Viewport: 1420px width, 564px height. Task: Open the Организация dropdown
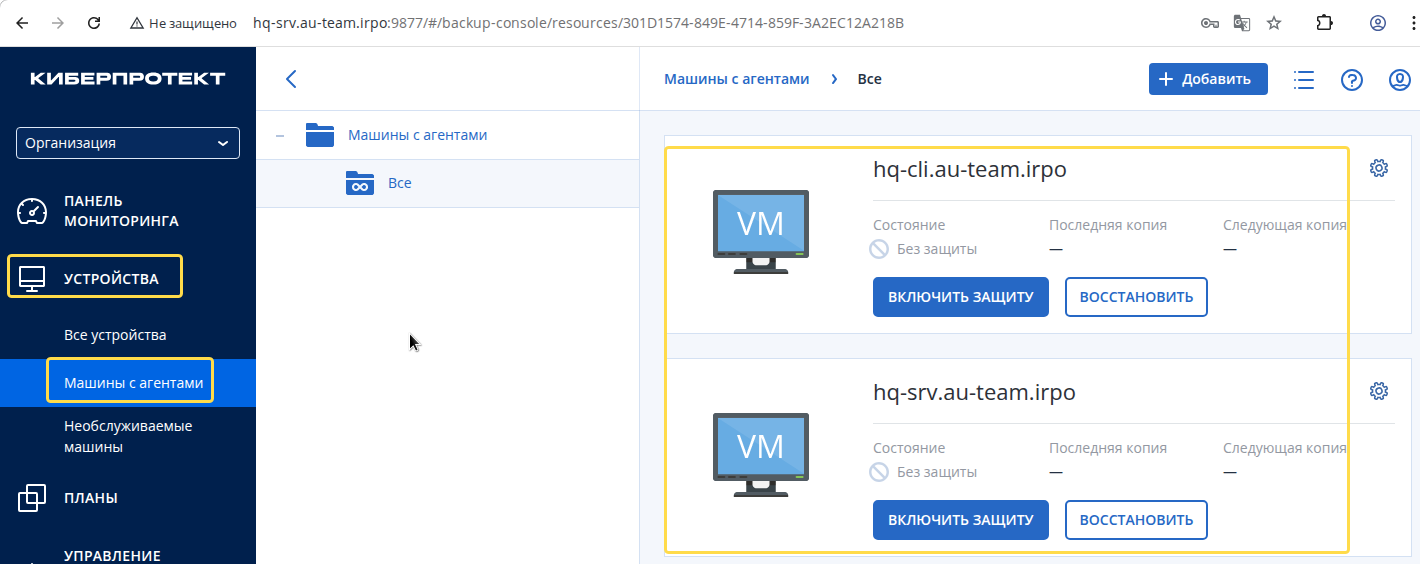128,143
